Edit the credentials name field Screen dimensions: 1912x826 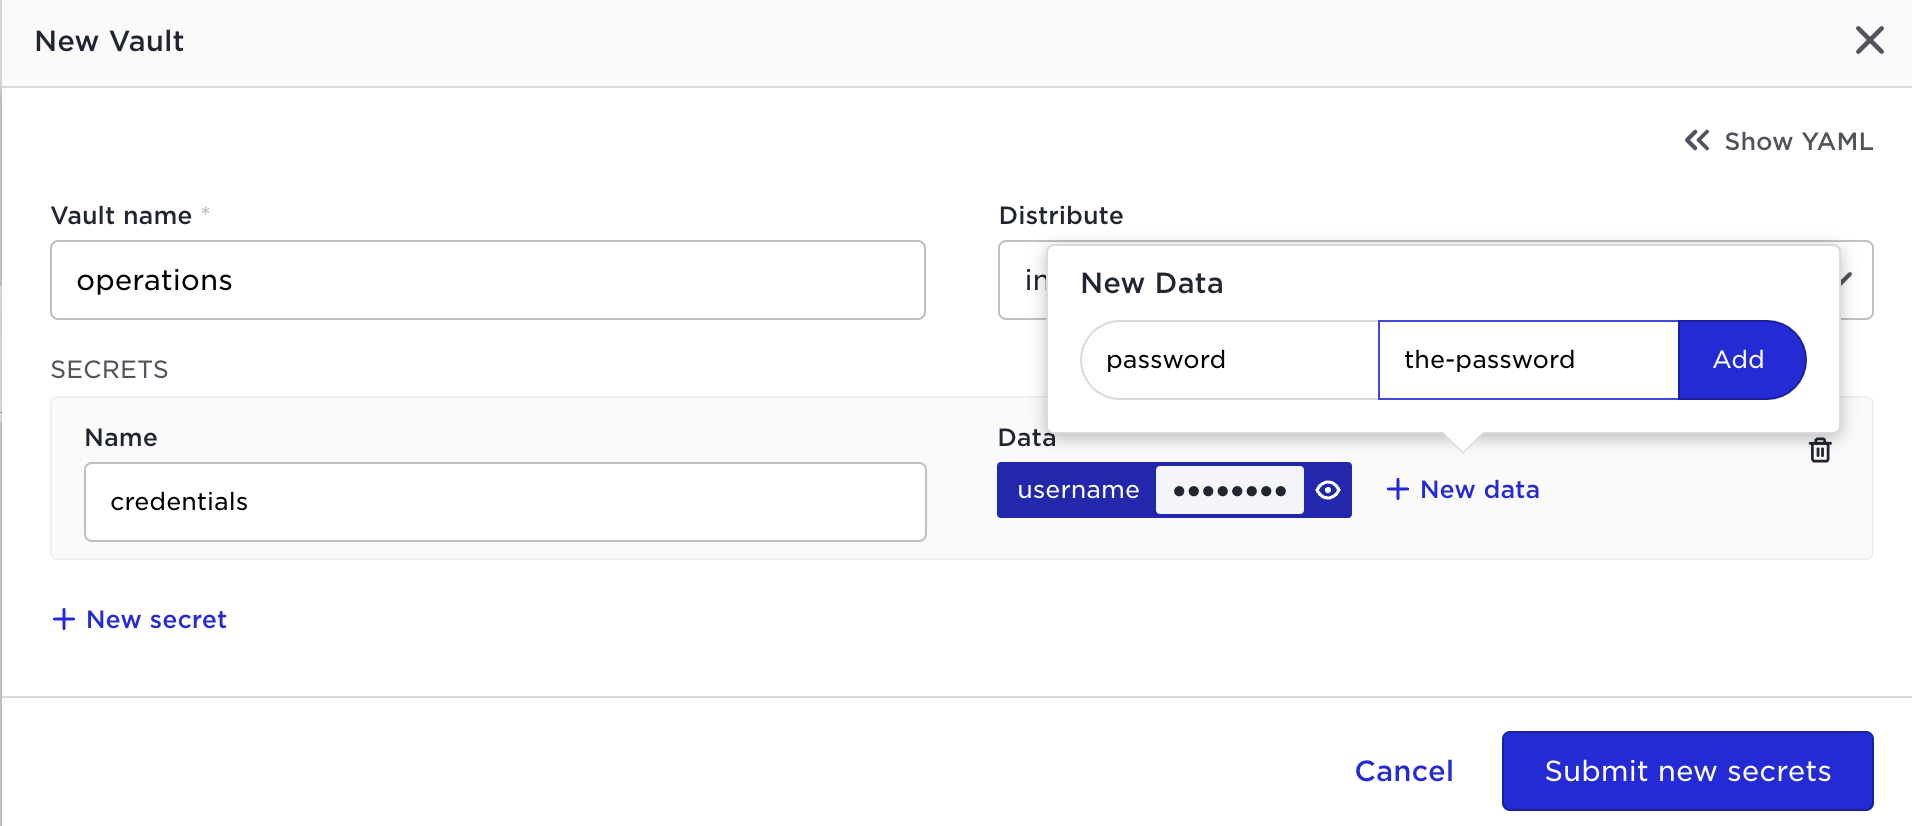(505, 502)
